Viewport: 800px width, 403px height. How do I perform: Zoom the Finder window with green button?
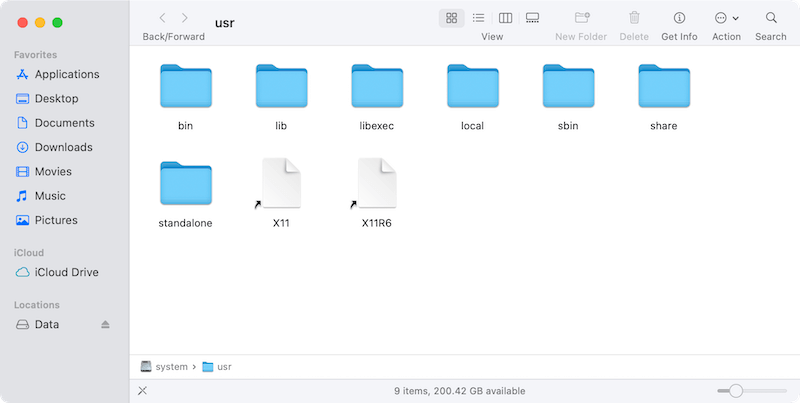pyautogui.click(x=58, y=22)
